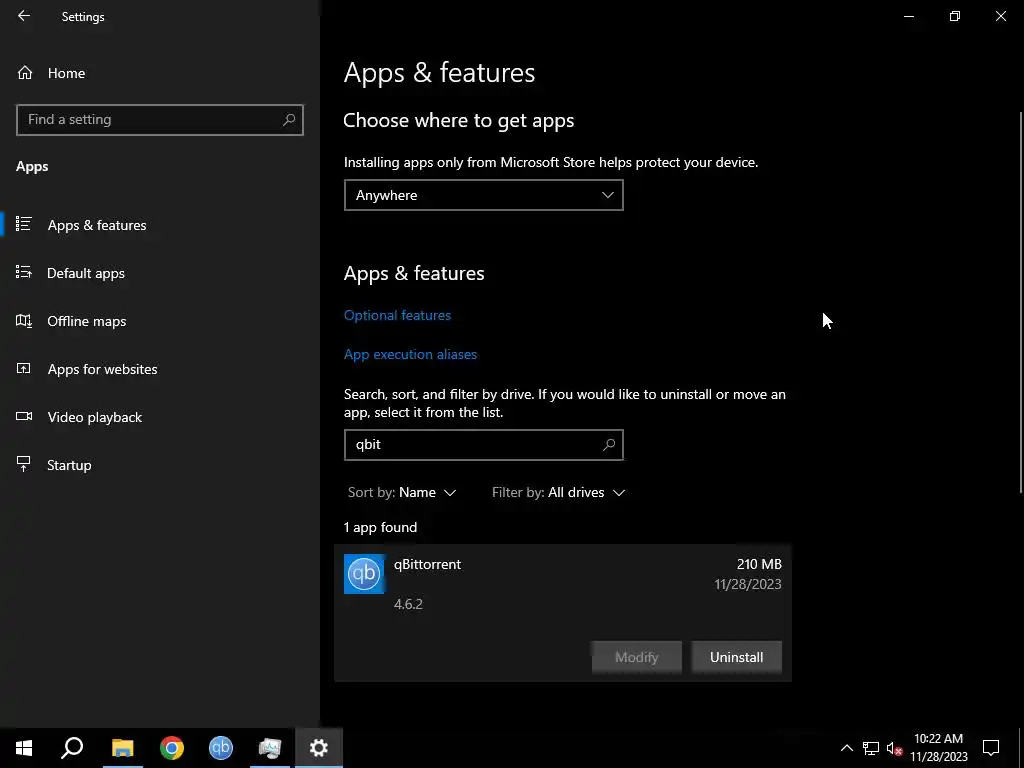Click the Uninstall button for qBittorrent
This screenshot has height=768, width=1024.
tap(736, 657)
